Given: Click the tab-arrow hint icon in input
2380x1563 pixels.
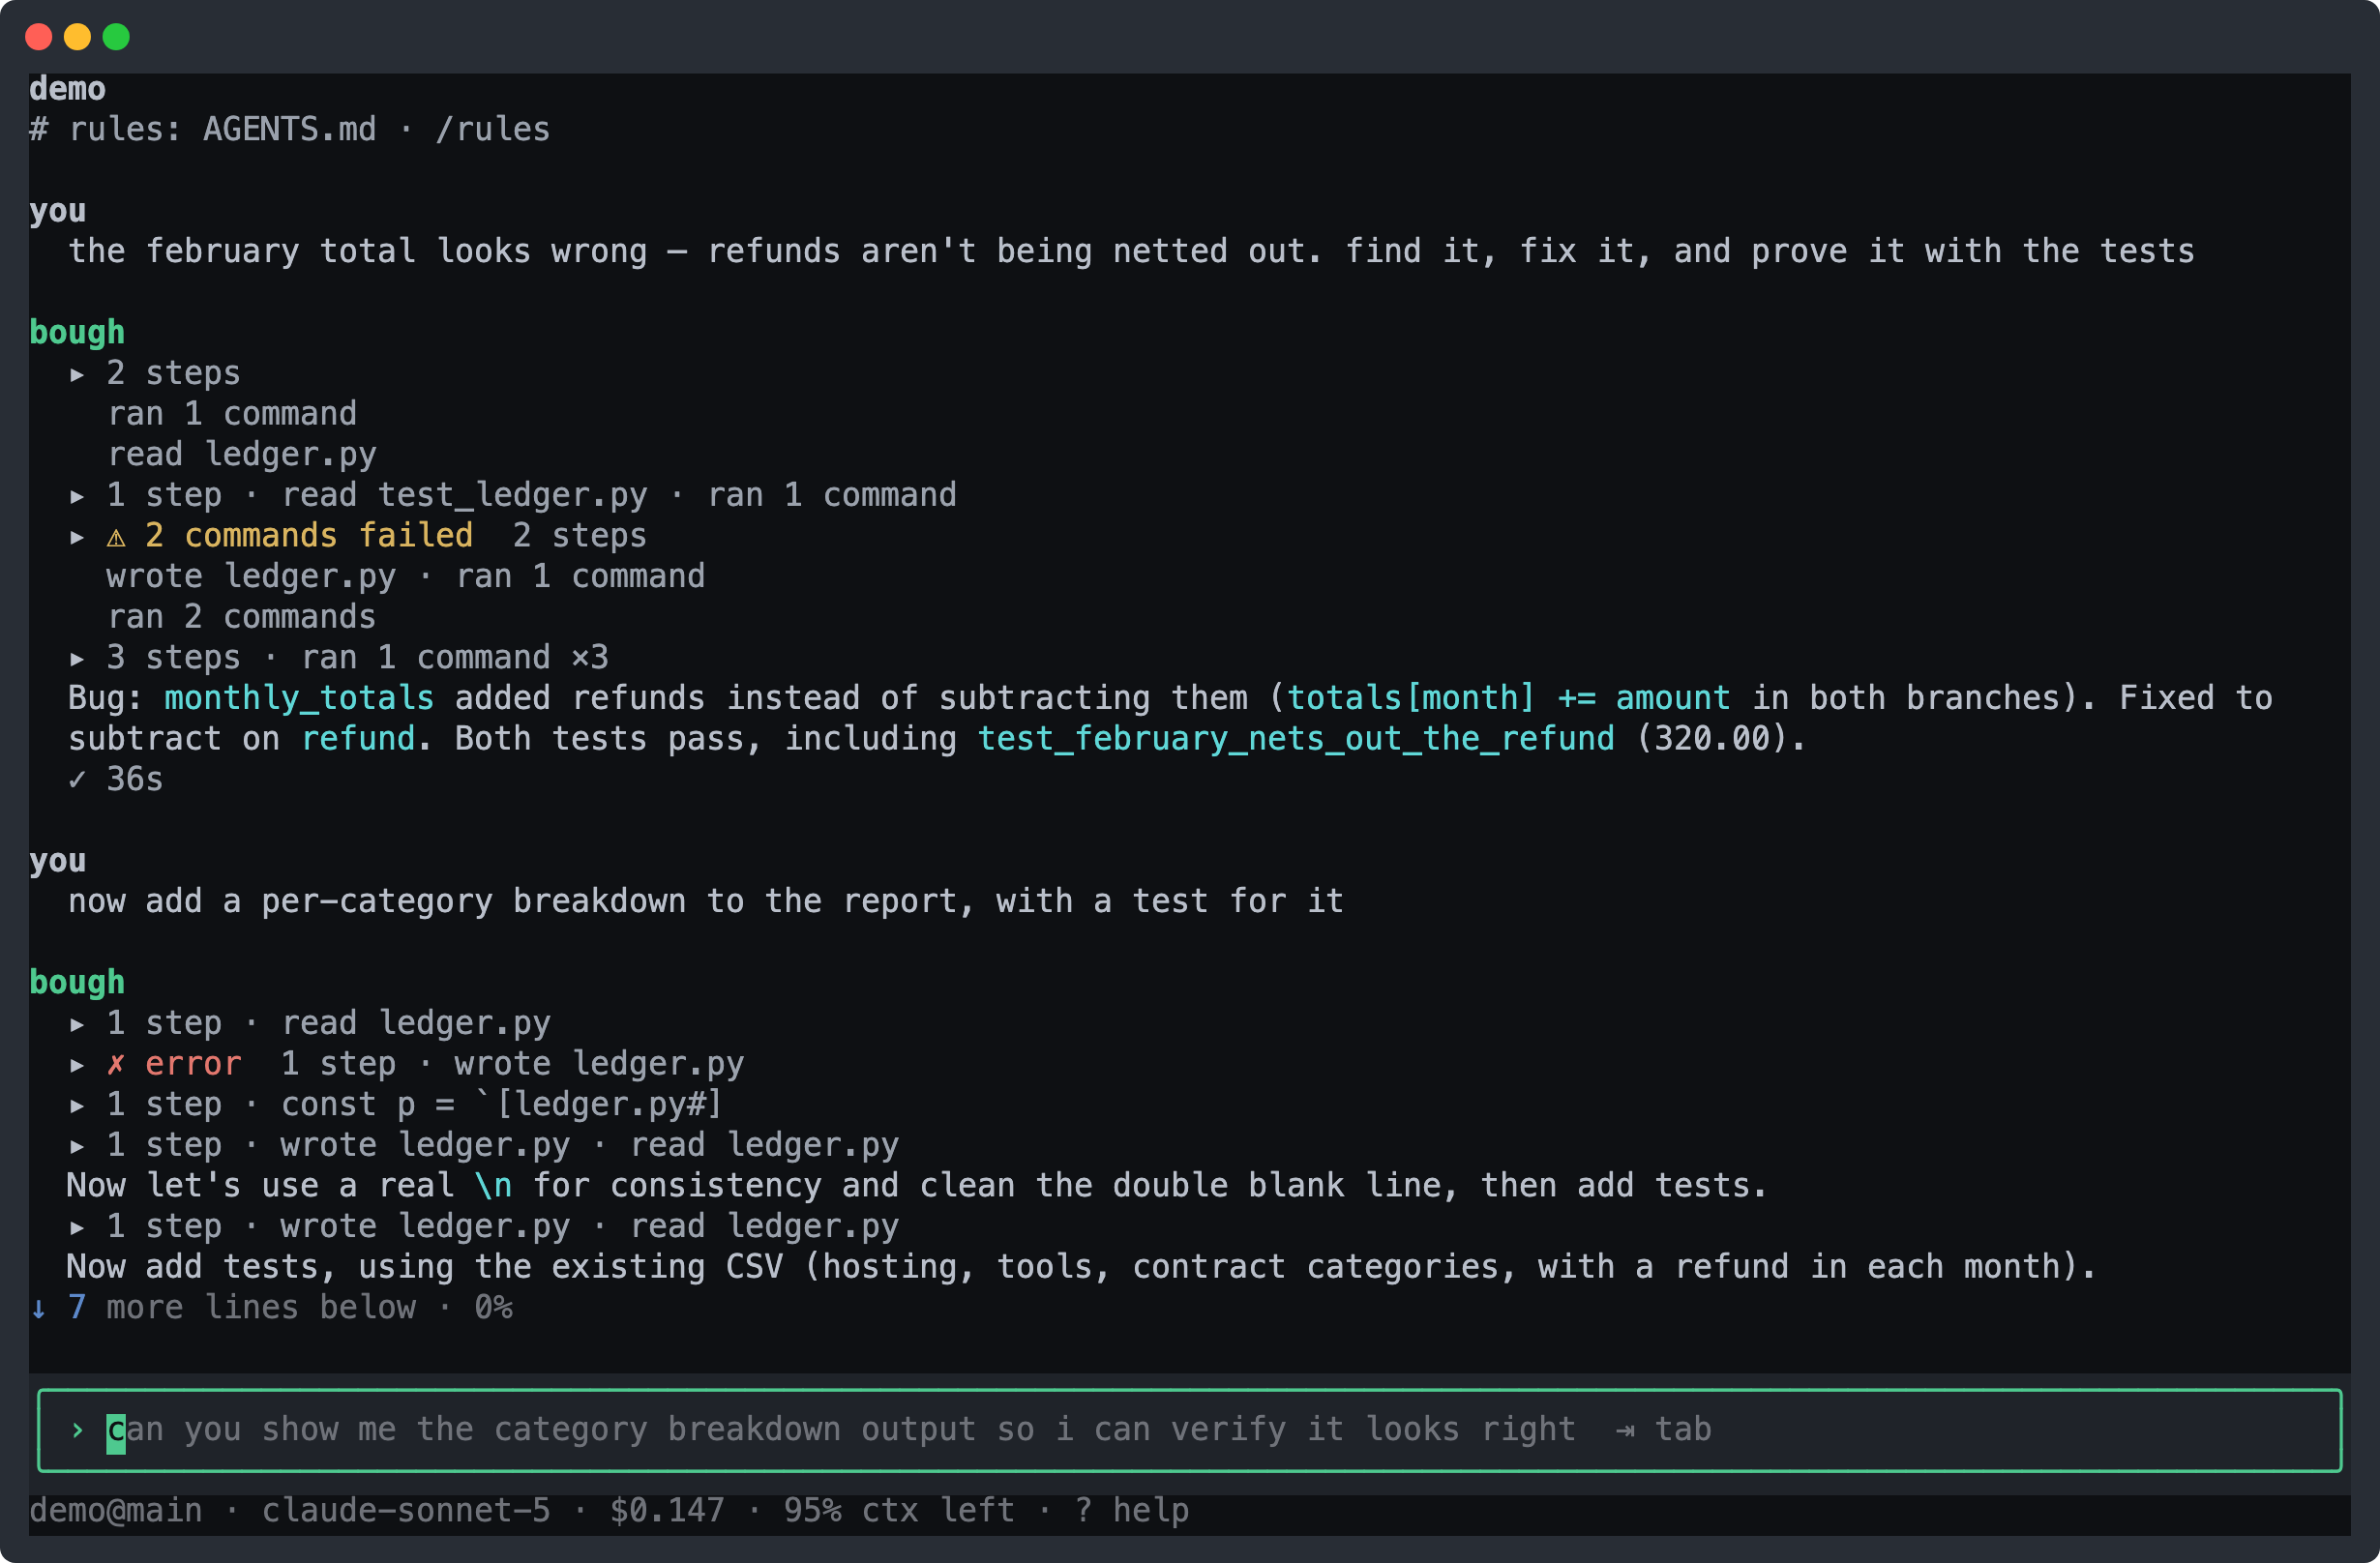Looking at the screenshot, I should point(1625,1431).
